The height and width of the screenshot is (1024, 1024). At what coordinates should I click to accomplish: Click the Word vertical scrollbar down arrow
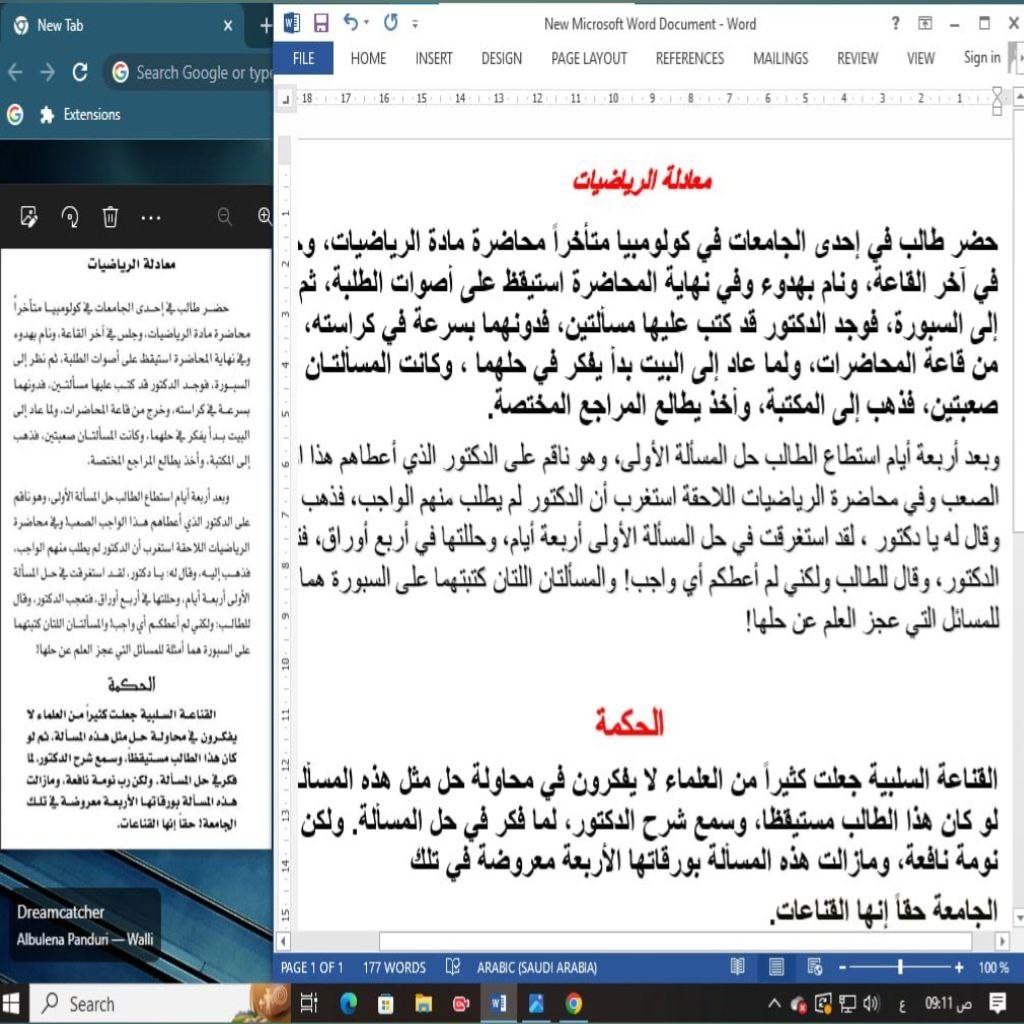(1017, 918)
